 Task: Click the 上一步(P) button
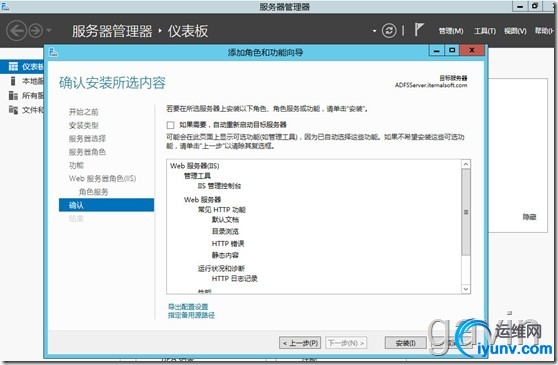point(300,343)
